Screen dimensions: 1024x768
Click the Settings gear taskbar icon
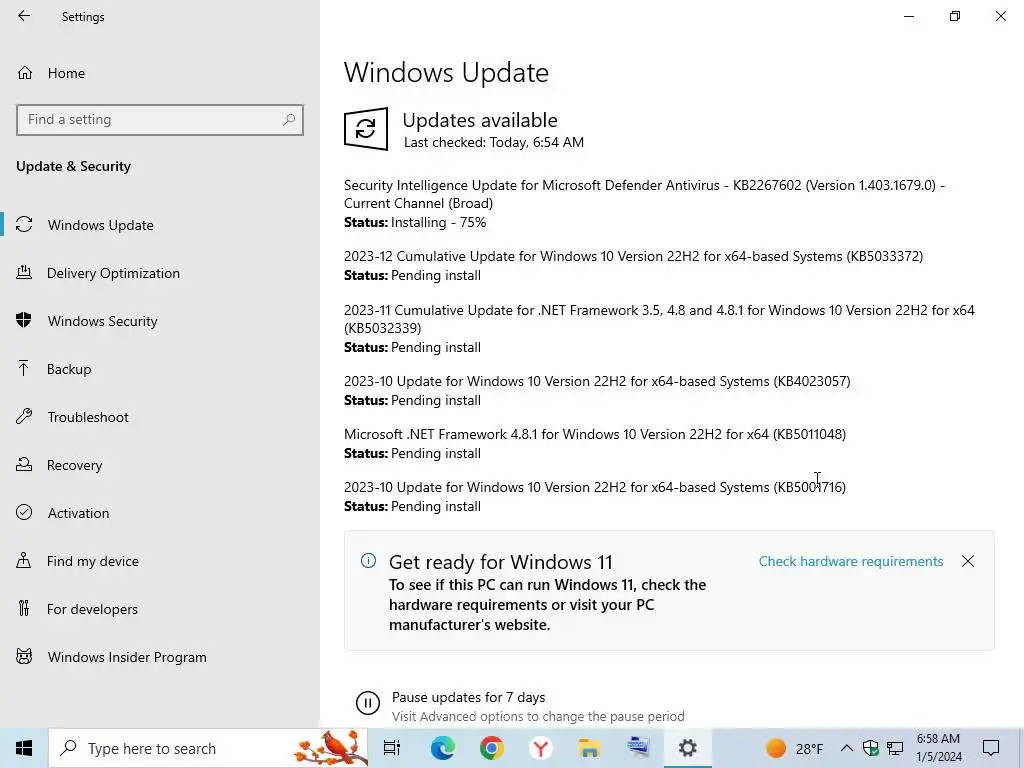(x=688, y=748)
